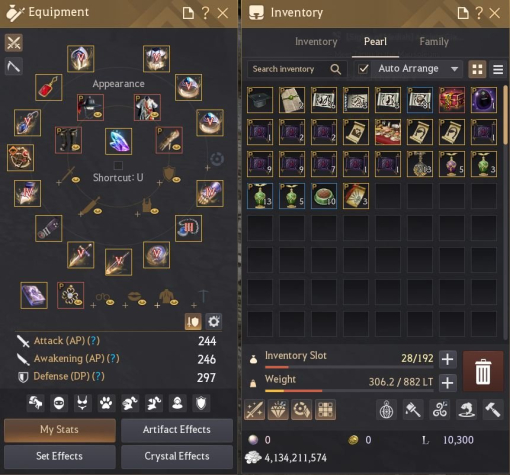Click the magnifier search icon

tap(335, 69)
